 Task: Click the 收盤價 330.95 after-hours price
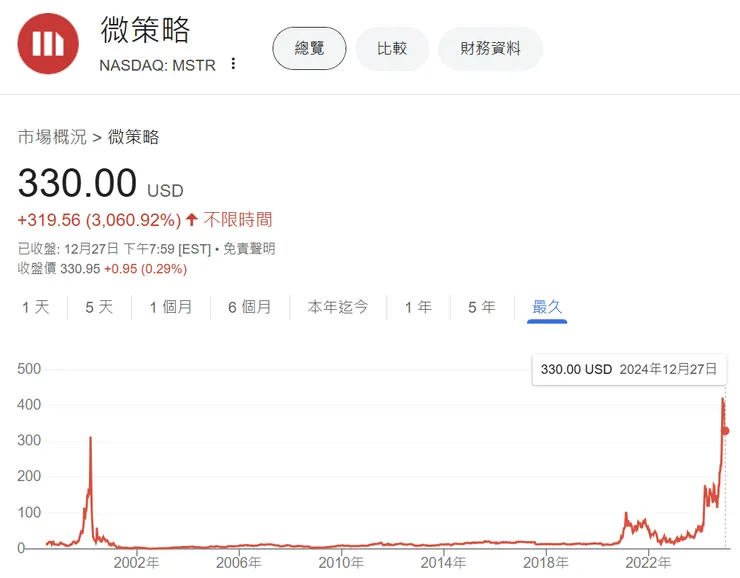(x=59, y=268)
